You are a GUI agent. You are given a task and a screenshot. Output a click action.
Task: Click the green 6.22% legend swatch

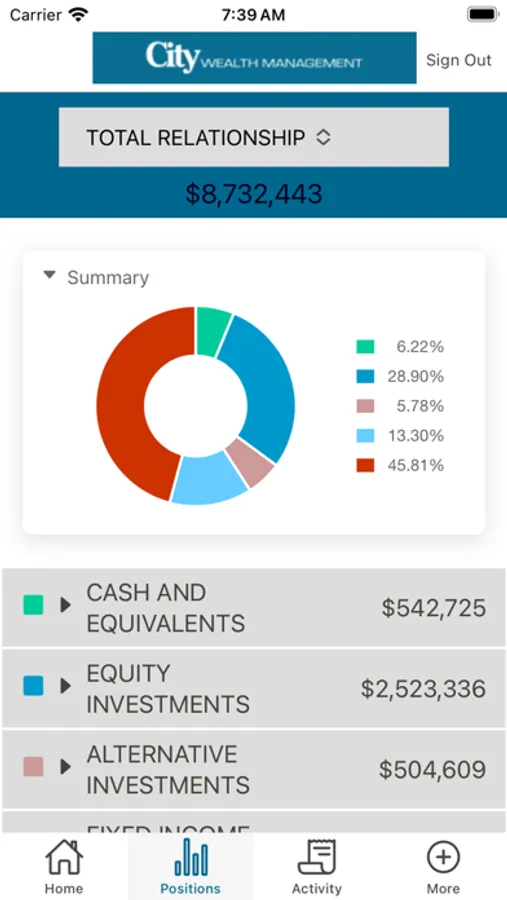click(x=365, y=347)
